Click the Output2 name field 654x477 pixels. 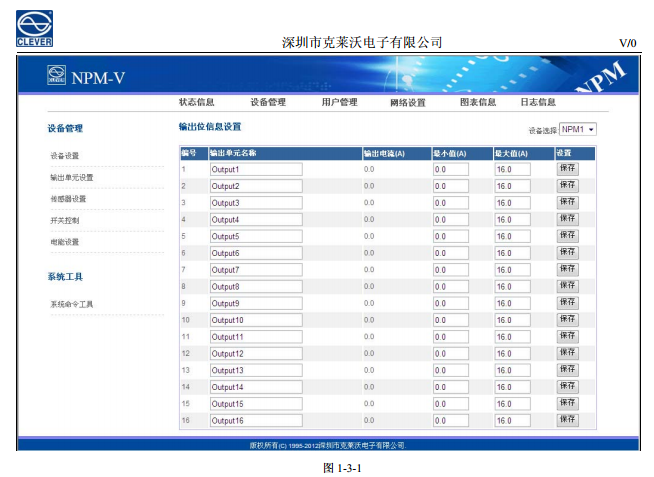(x=256, y=186)
